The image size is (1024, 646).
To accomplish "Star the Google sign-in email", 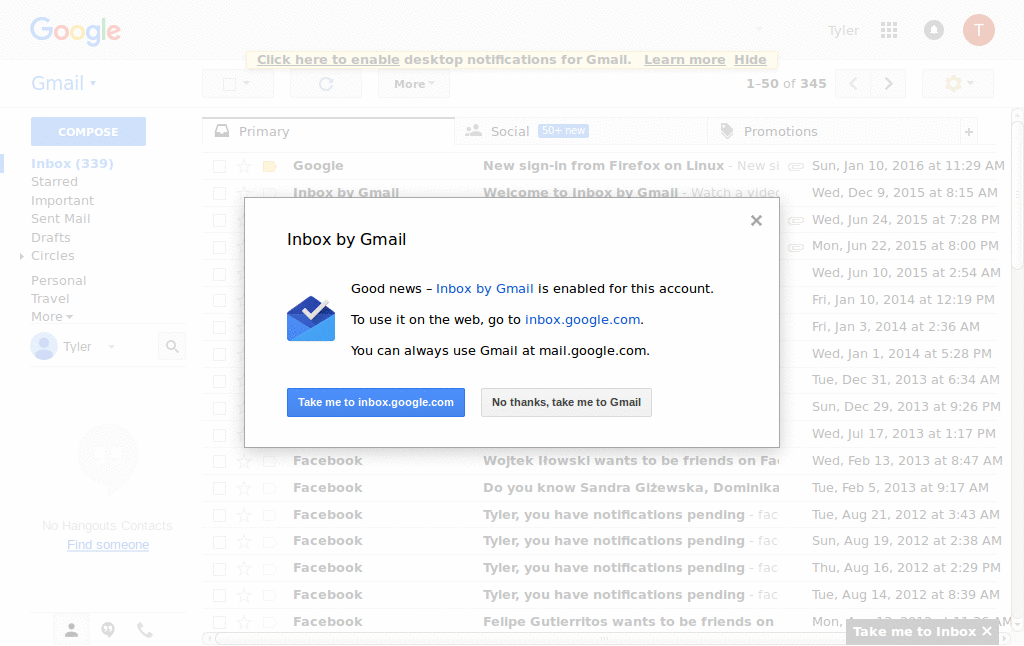I will tap(244, 167).
